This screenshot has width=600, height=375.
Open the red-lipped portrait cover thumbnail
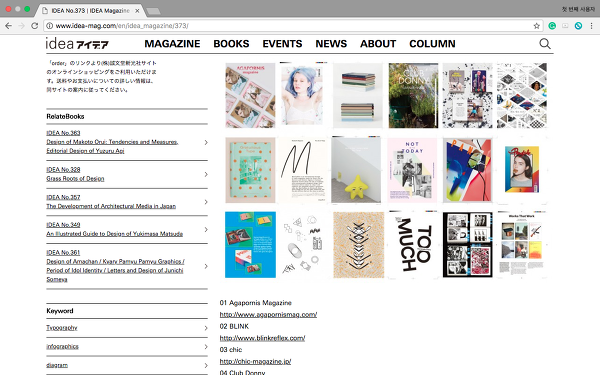click(522, 169)
